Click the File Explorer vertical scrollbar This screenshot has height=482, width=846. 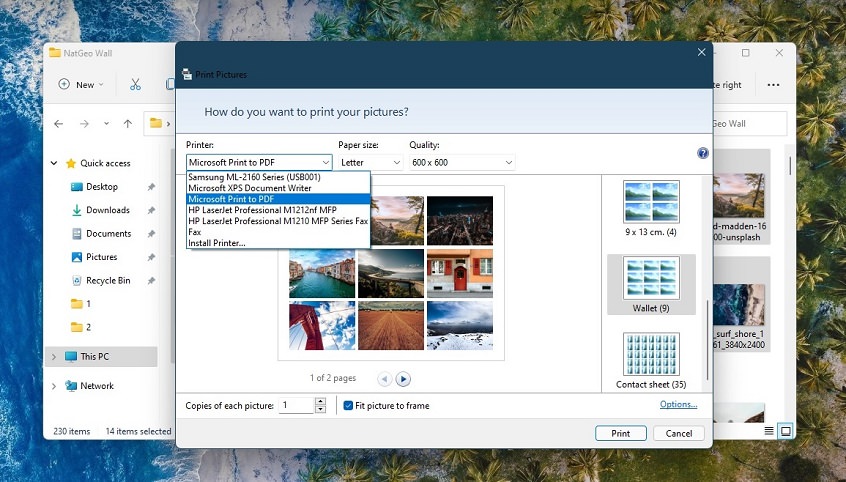[x=790, y=166]
